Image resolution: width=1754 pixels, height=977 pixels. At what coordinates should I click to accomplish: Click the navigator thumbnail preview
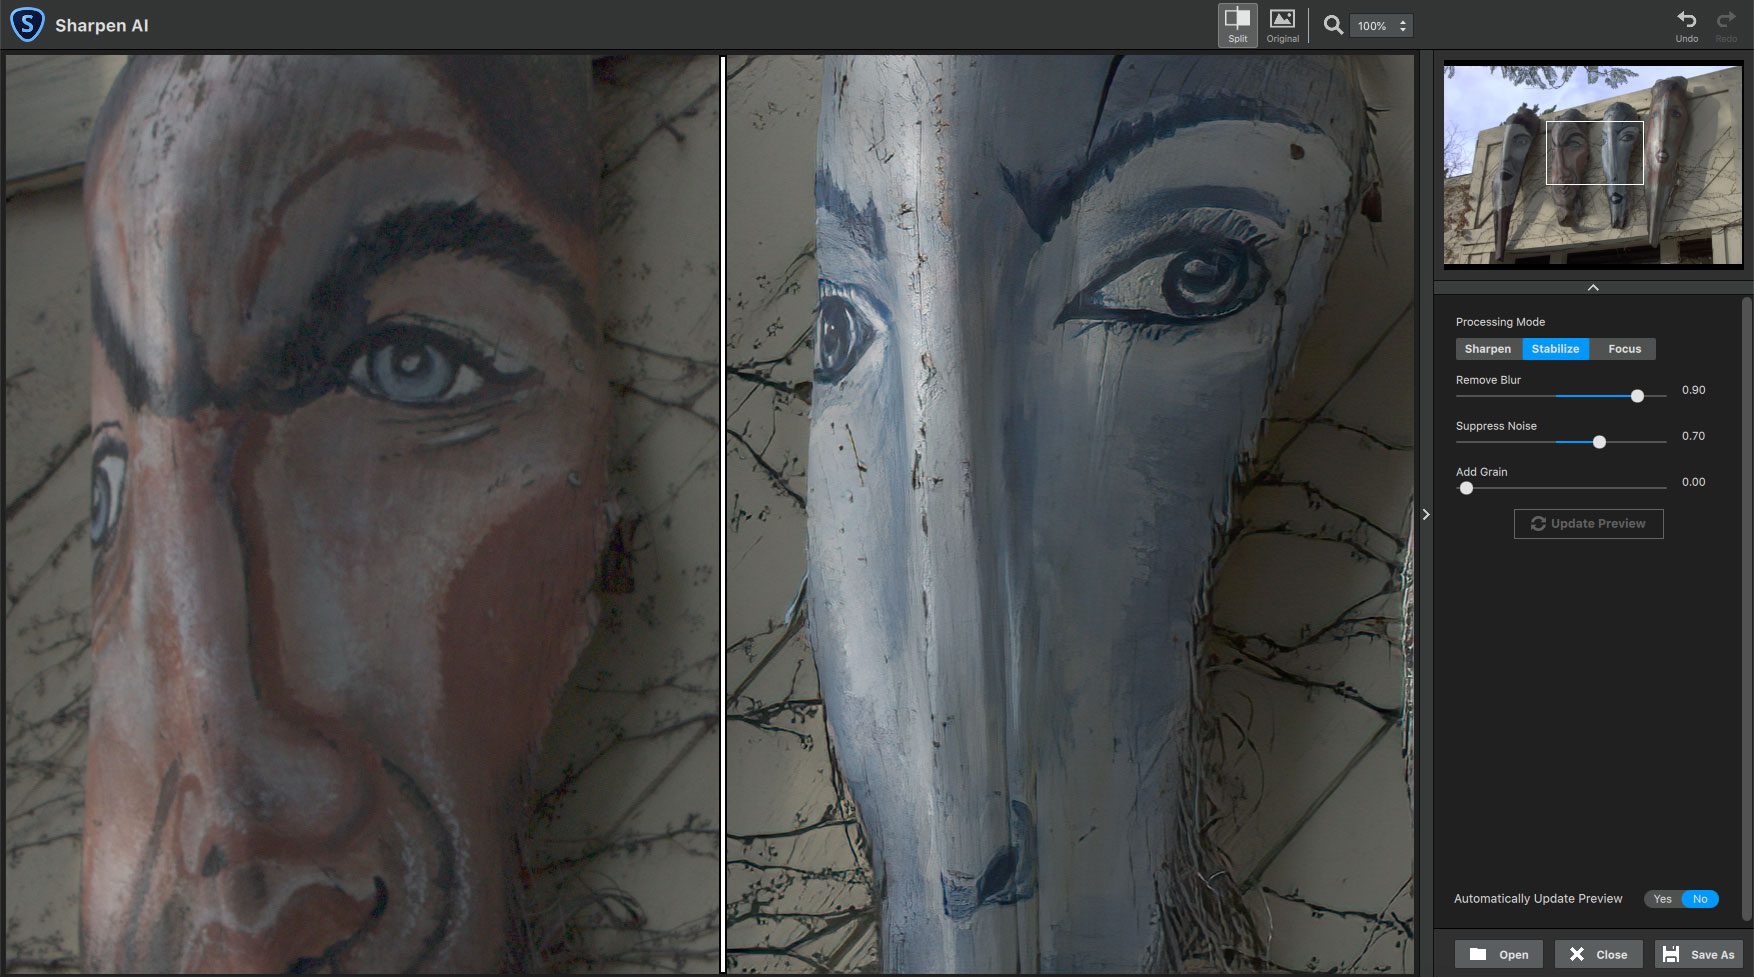[1592, 165]
